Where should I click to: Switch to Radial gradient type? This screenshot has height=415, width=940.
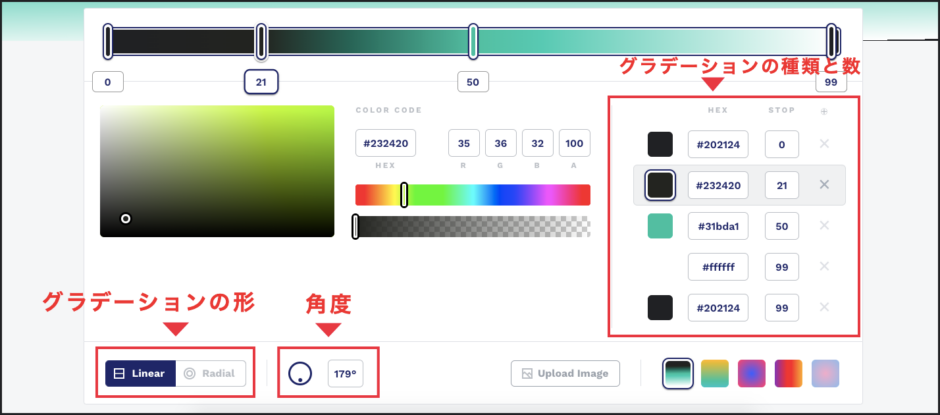coord(210,374)
